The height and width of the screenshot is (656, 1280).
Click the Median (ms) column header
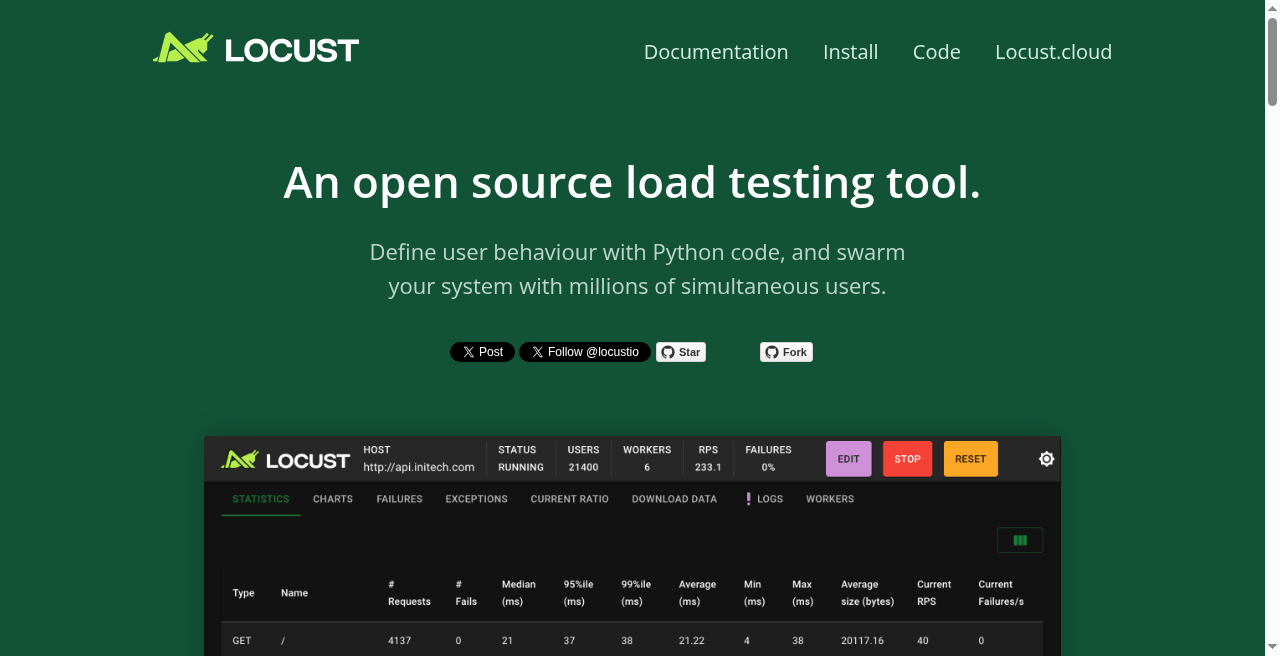(x=519, y=593)
